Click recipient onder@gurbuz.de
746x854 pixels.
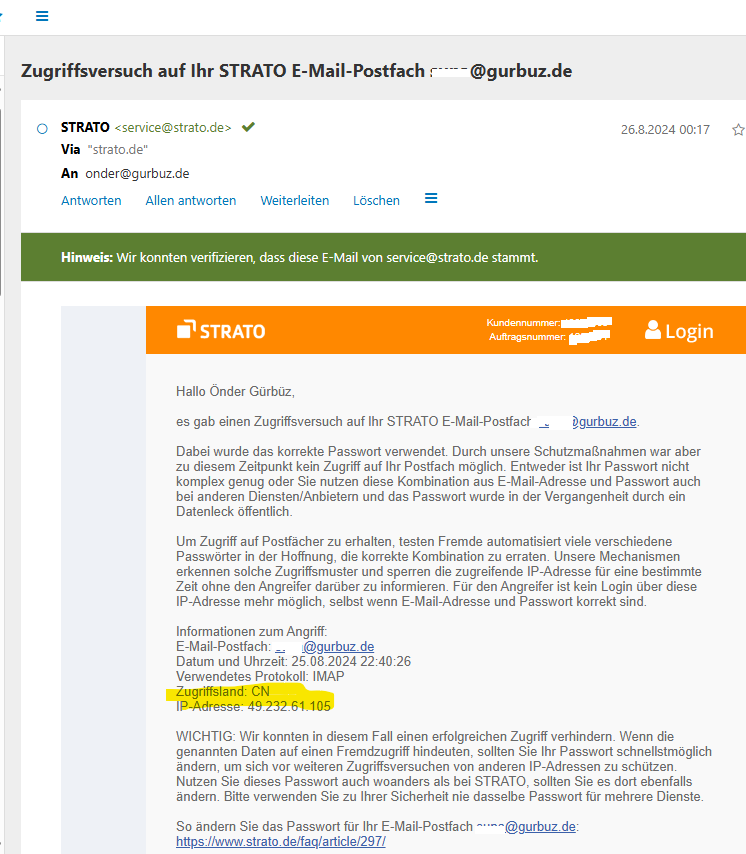click(137, 174)
